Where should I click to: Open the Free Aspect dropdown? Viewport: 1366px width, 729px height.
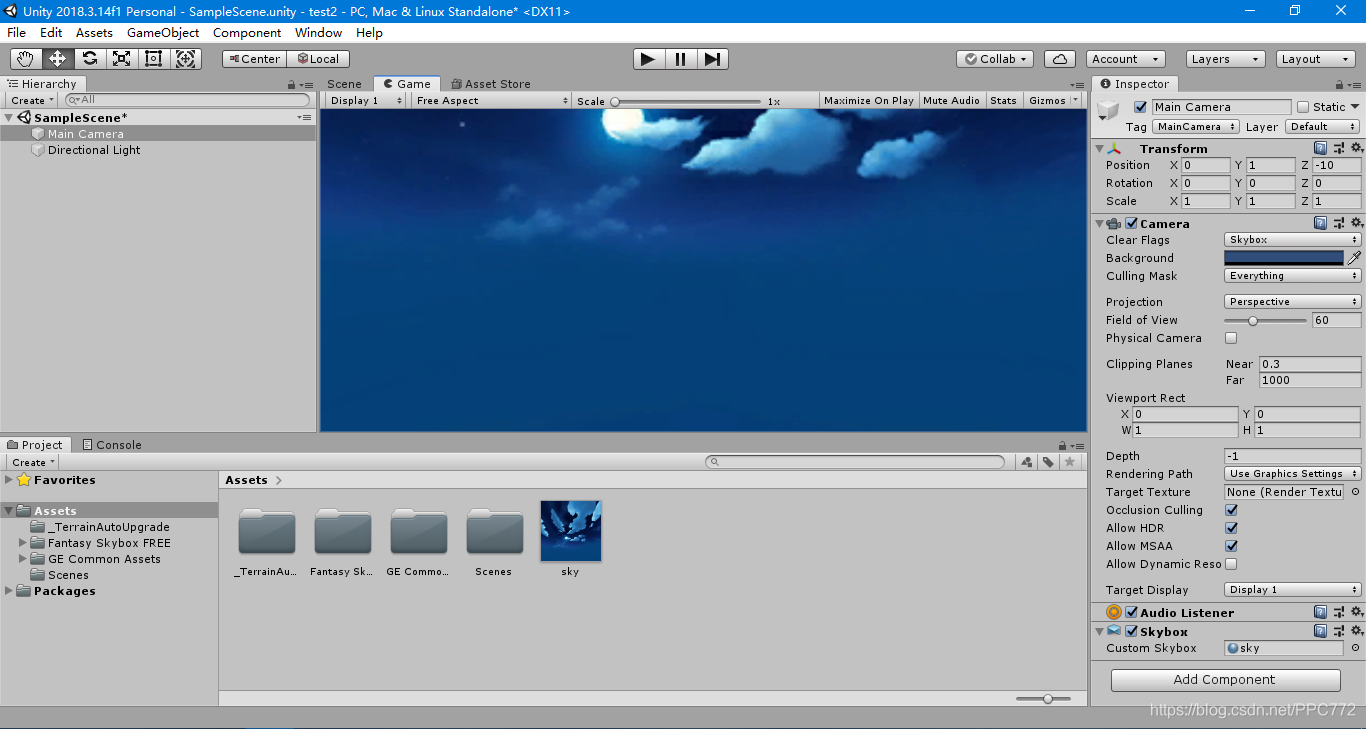click(491, 100)
